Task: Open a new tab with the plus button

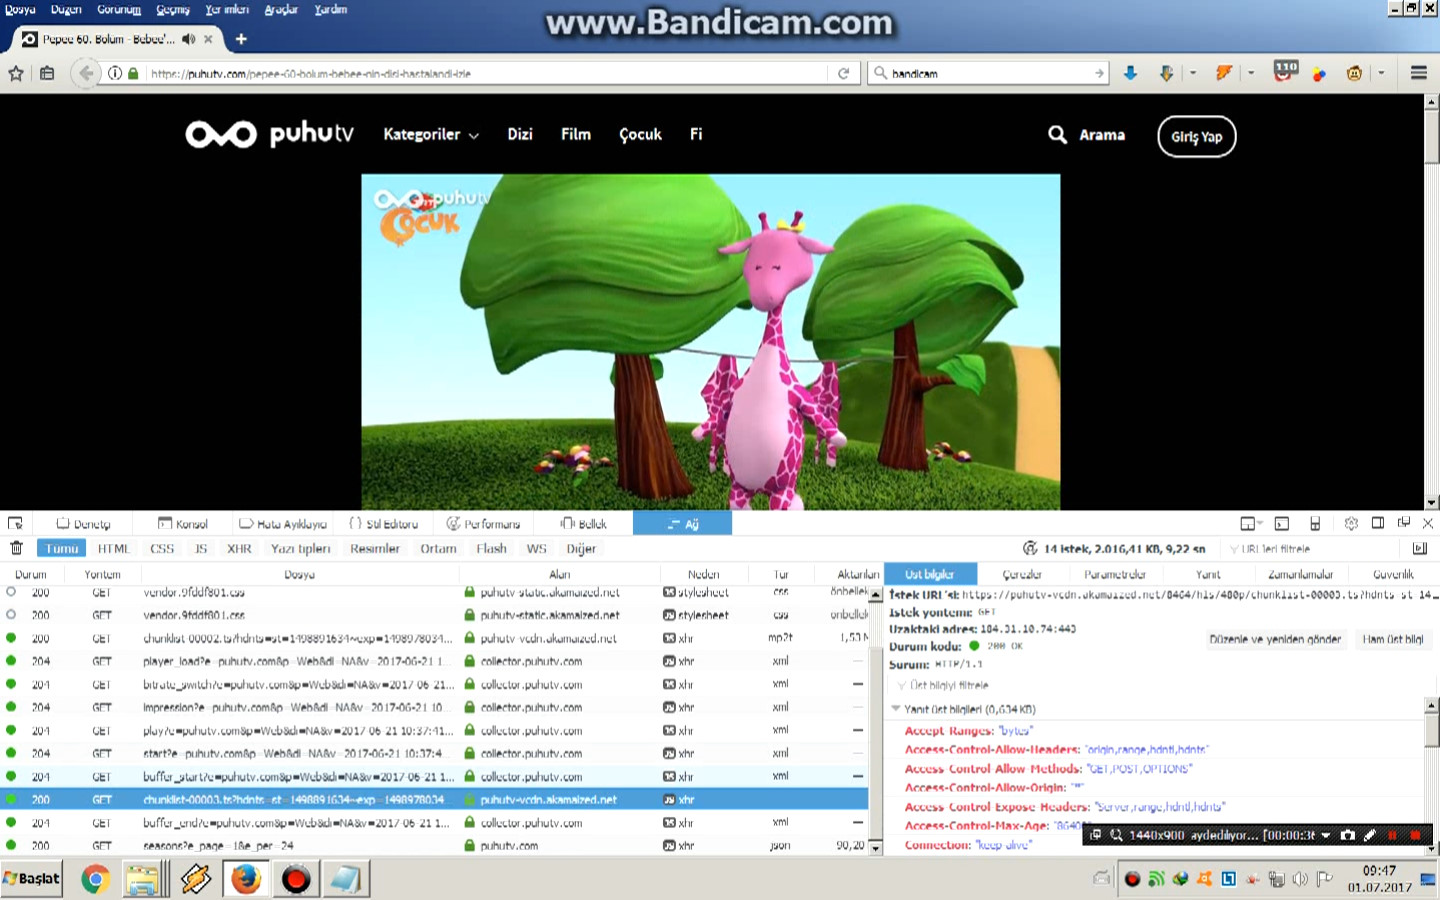Action: [241, 39]
